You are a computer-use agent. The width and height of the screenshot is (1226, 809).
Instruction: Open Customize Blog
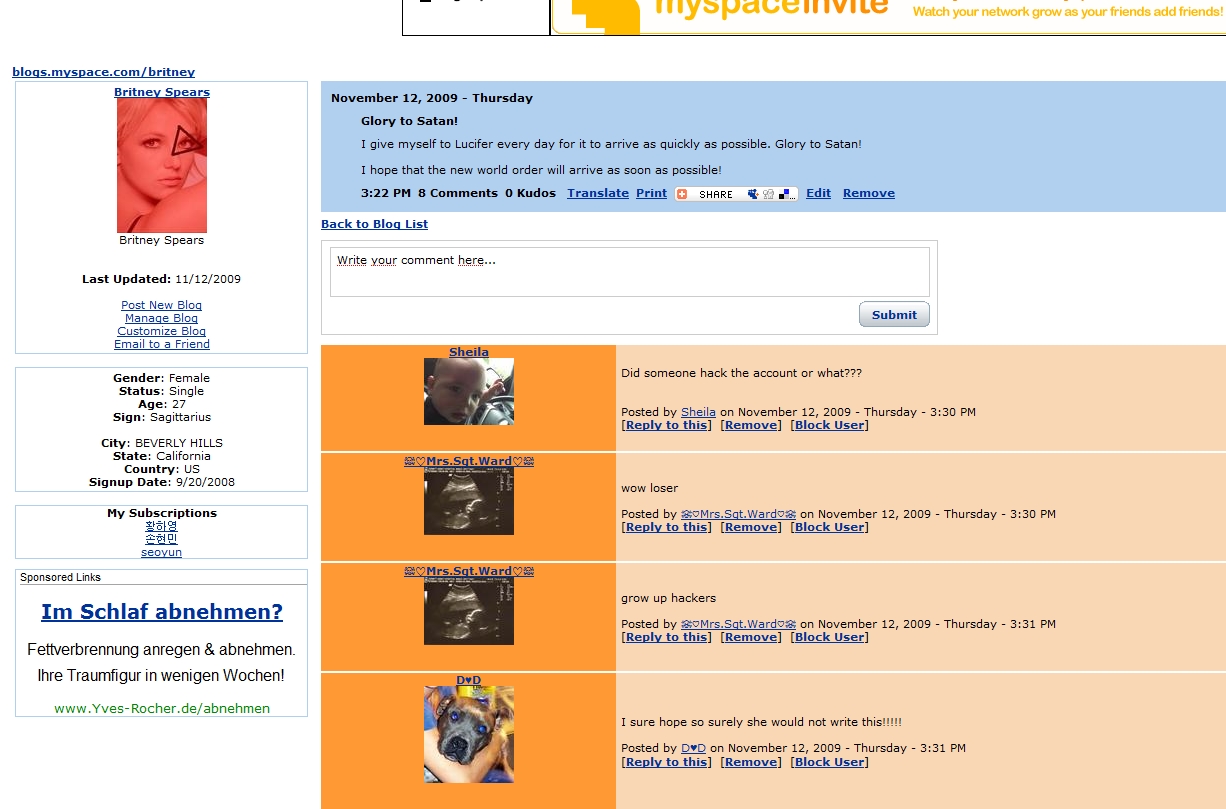[x=162, y=331]
